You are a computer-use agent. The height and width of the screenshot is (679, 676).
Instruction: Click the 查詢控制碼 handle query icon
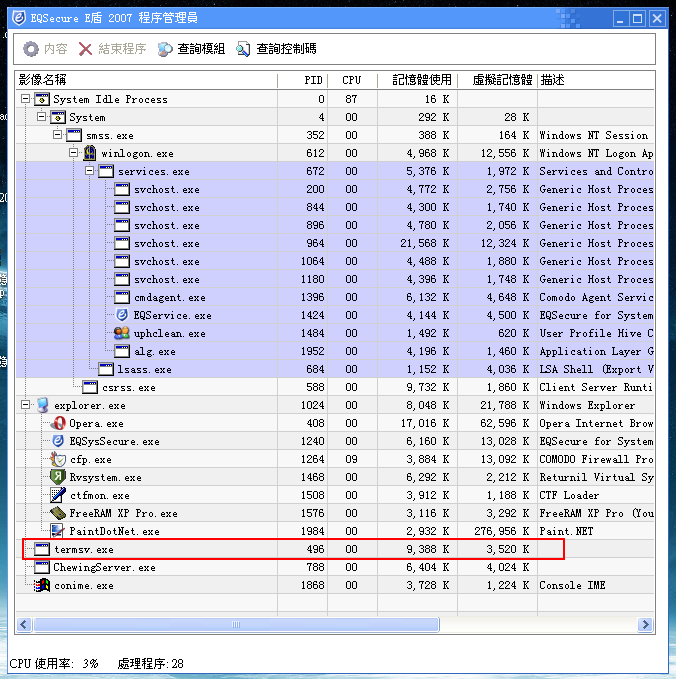tap(243, 49)
